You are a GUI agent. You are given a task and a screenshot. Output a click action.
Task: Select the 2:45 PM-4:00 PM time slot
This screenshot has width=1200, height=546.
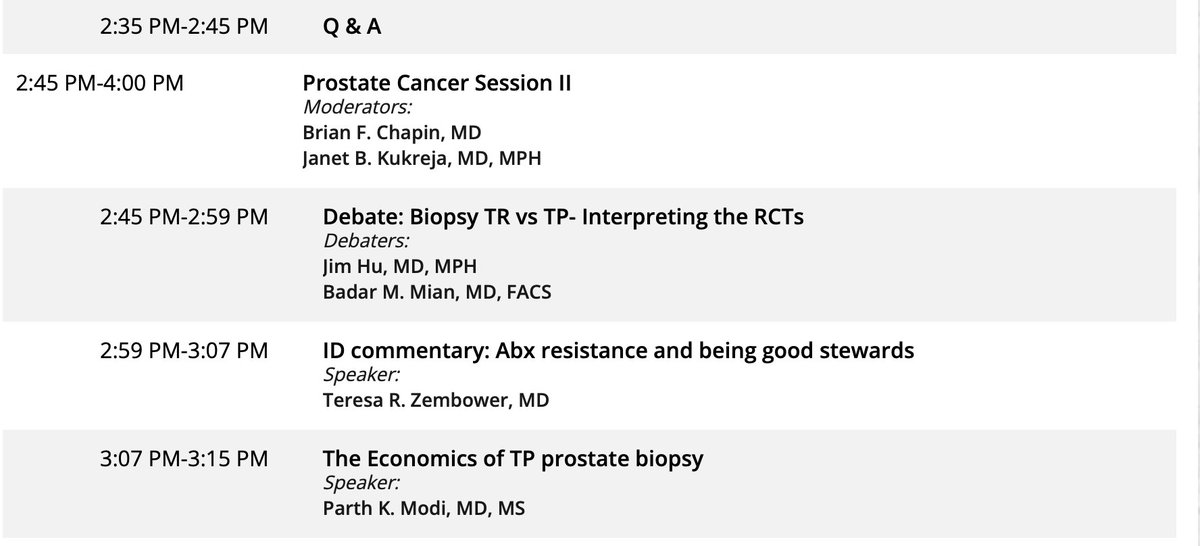coord(100,83)
